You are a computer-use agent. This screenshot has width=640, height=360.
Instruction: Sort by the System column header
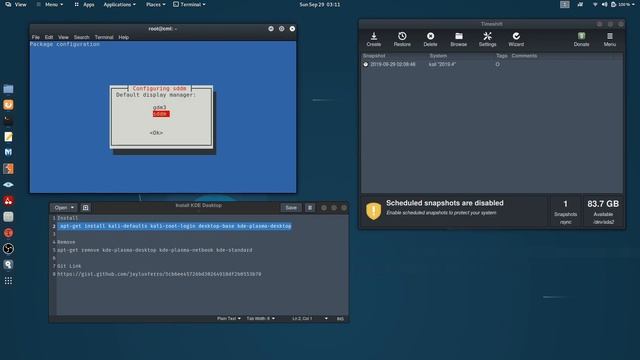pyautogui.click(x=438, y=56)
